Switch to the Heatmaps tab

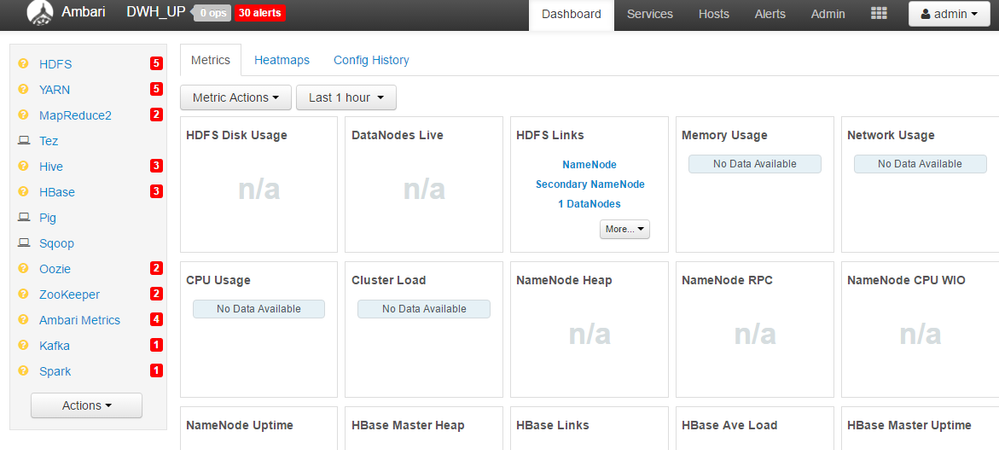[x=282, y=60]
